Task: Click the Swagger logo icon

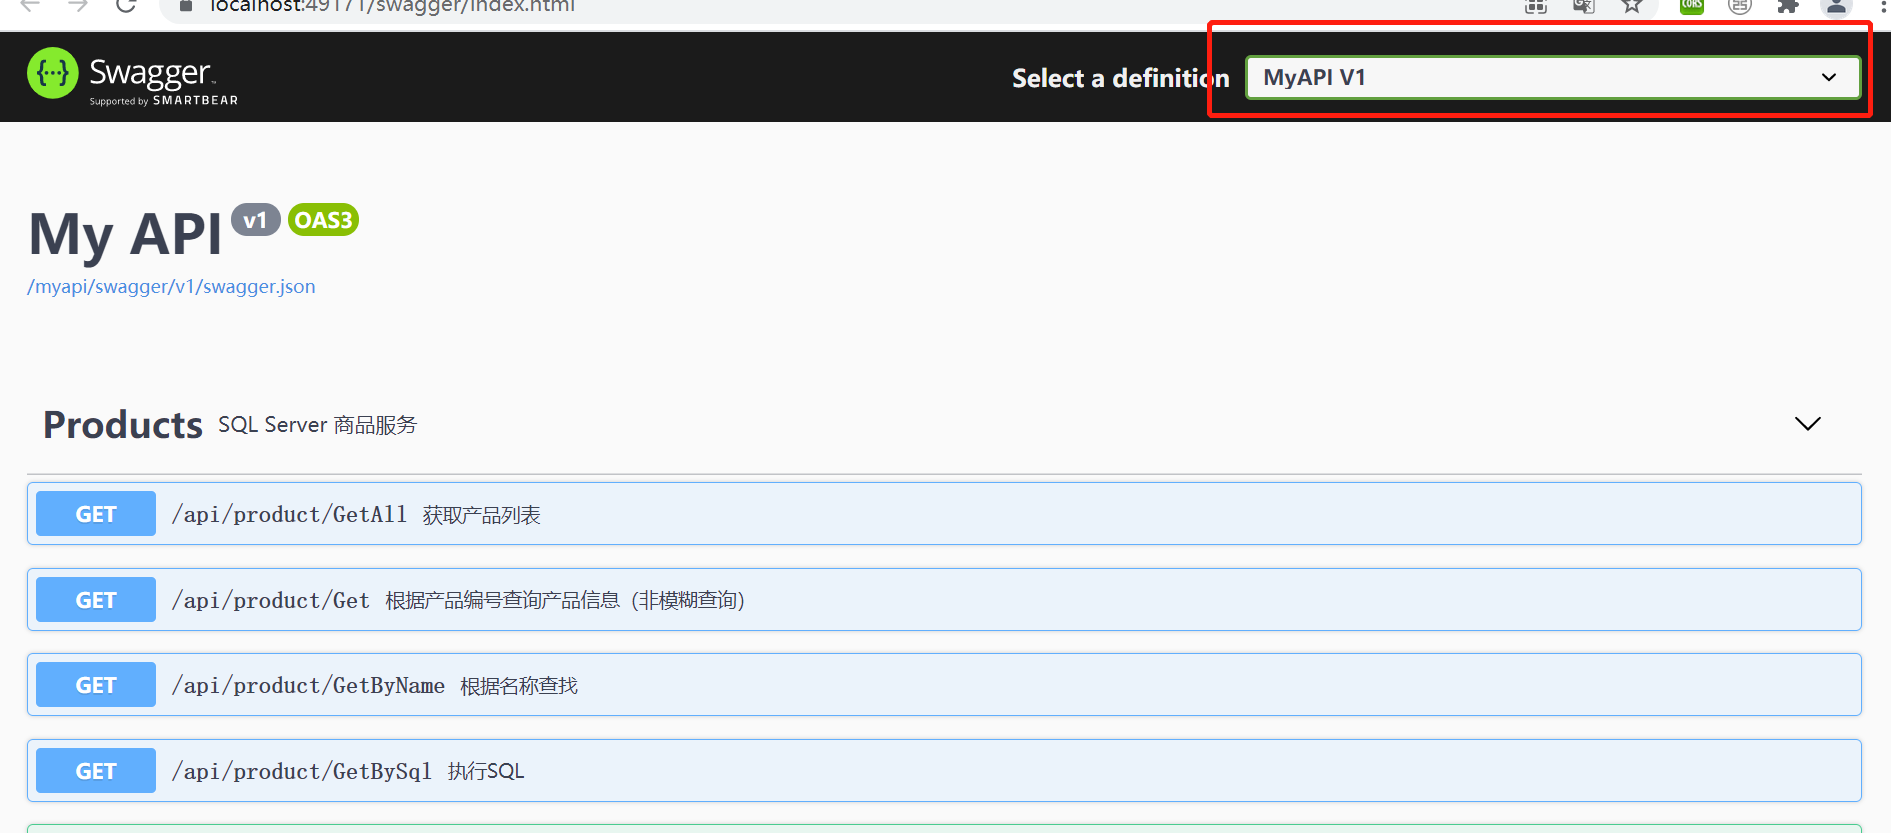Action: tap(53, 73)
